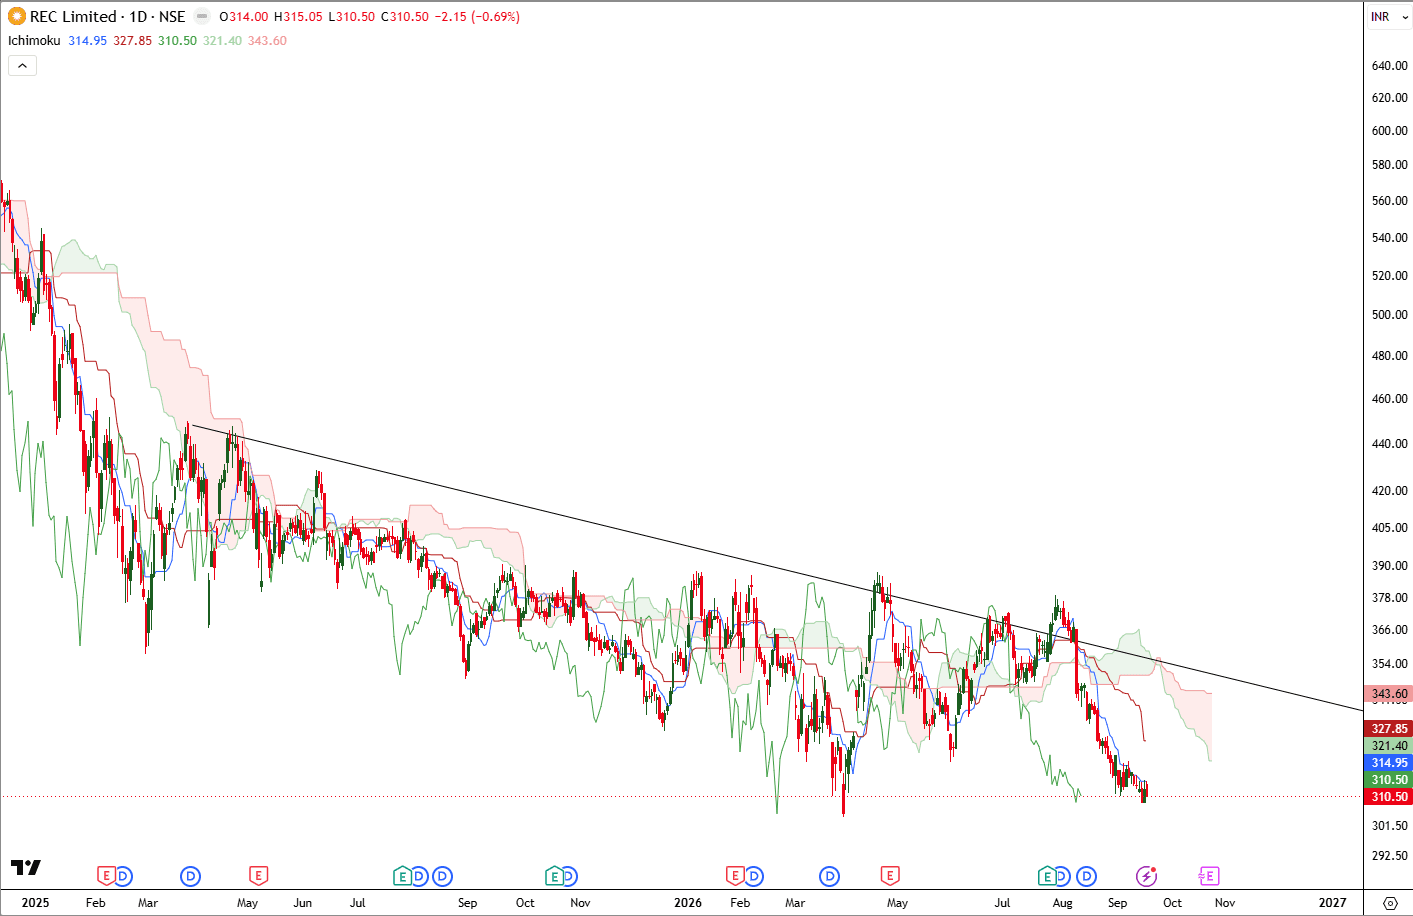Screen dimensions: 1413x916
Task: Click the light green 321.40 price scale label
Action: point(1388,746)
